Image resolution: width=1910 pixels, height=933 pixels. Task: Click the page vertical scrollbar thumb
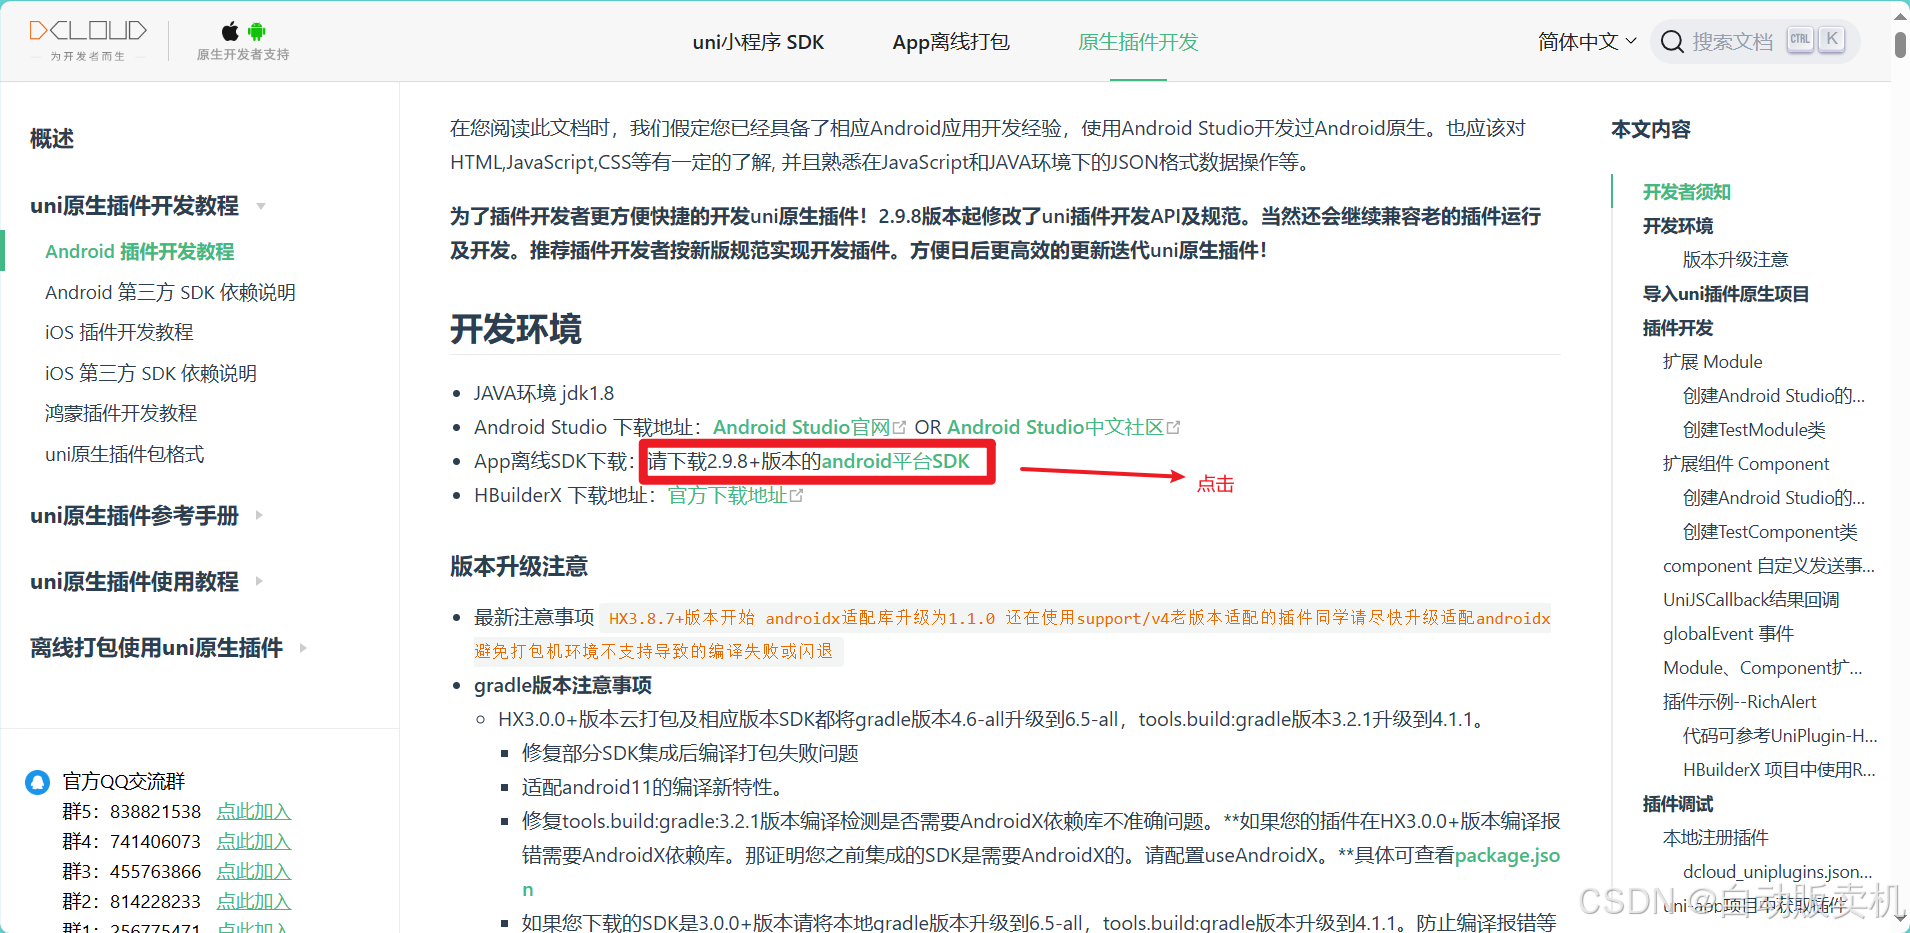(x=1900, y=45)
